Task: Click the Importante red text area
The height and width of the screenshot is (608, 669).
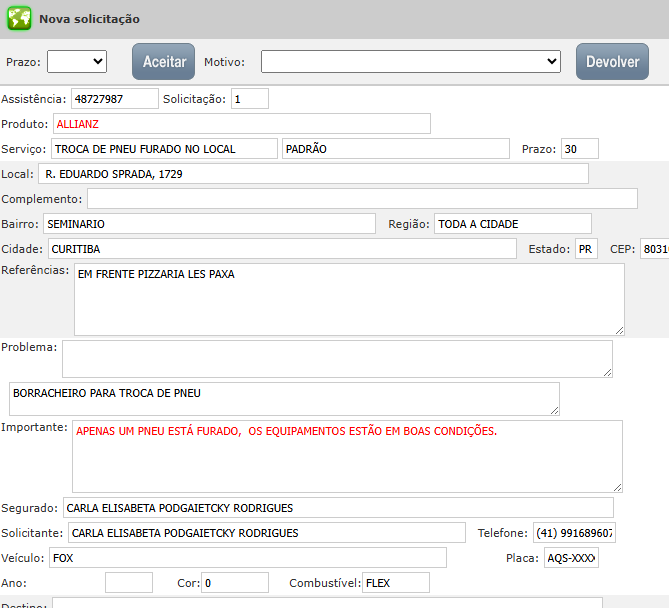Action: 347,456
